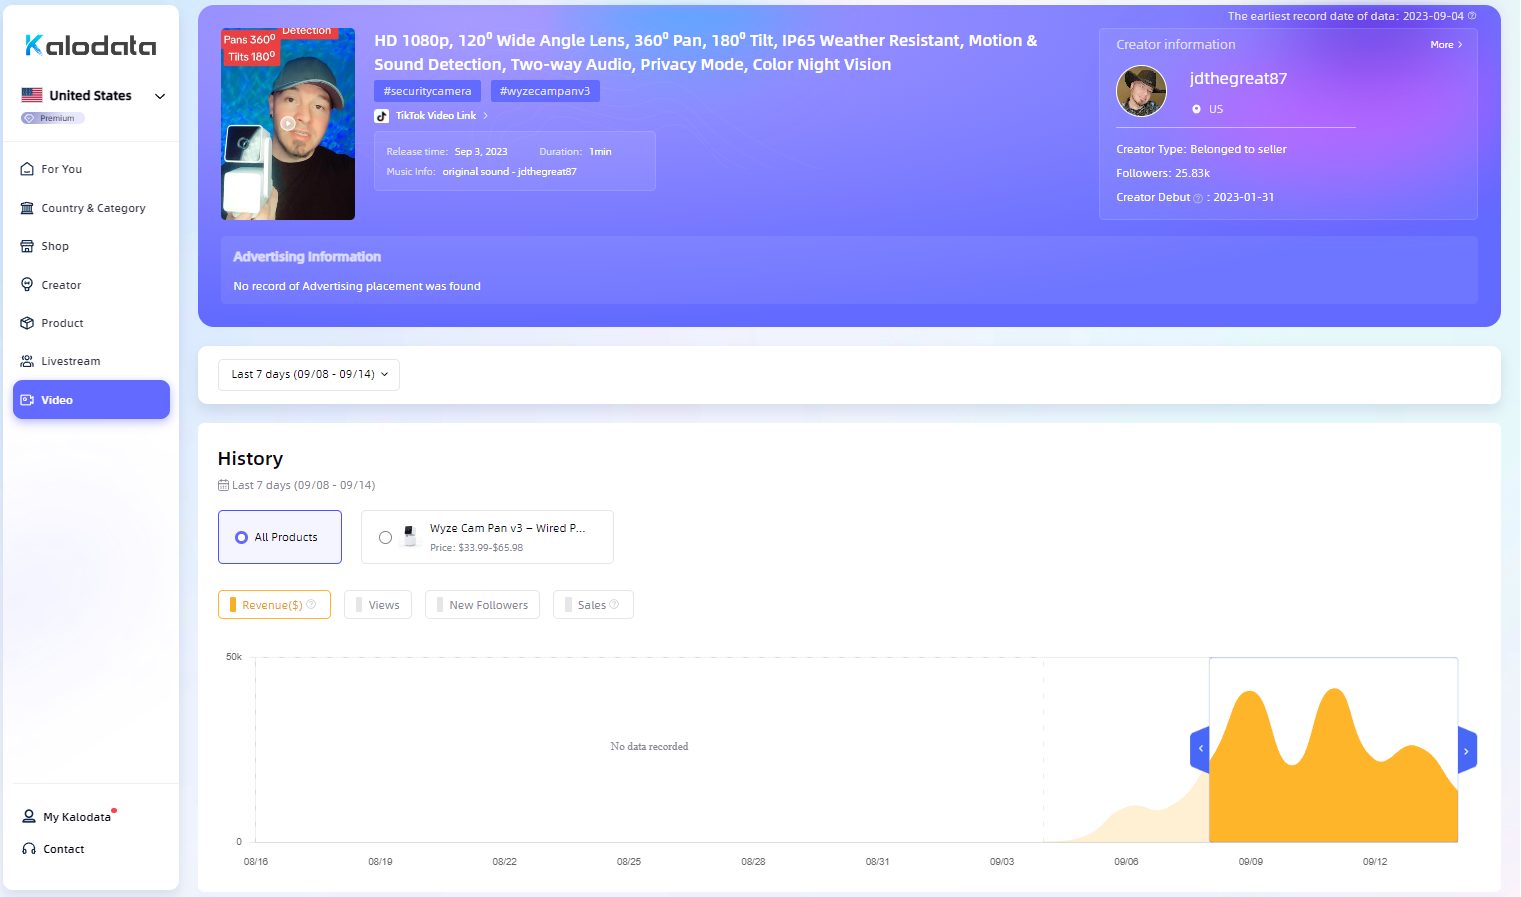Image resolution: width=1521 pixels, height=897 pixels.
Task: Open Country & Category section
Action: click(91, 208)
